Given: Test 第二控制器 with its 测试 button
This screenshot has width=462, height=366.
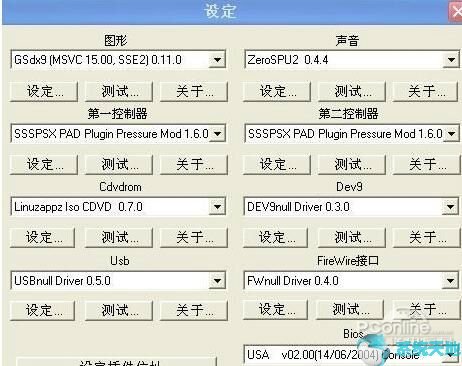Looking at the screenshot, I should (x=352, y=164).
